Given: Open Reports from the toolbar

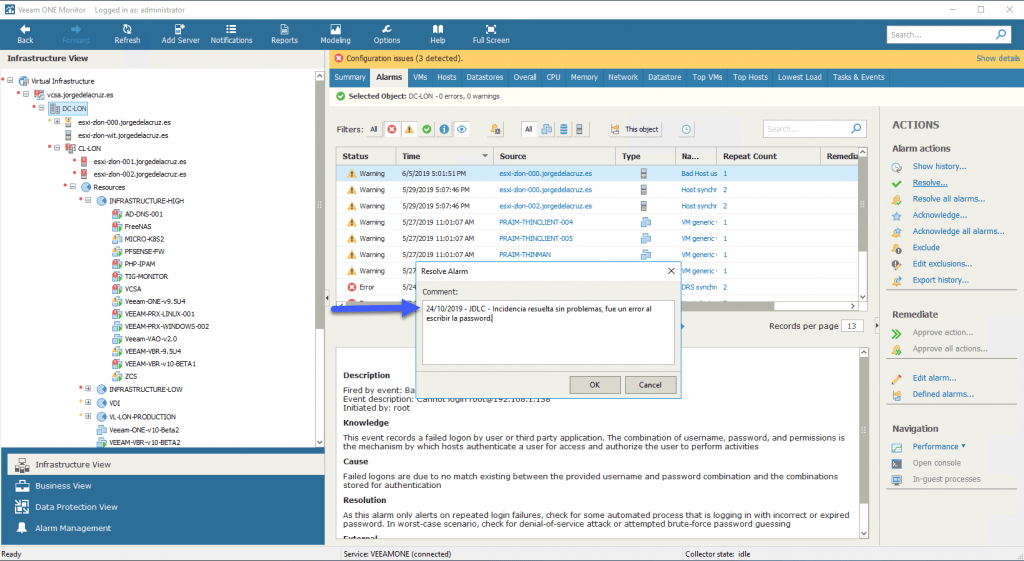Looking at the screenshot, I should (284, 34).
